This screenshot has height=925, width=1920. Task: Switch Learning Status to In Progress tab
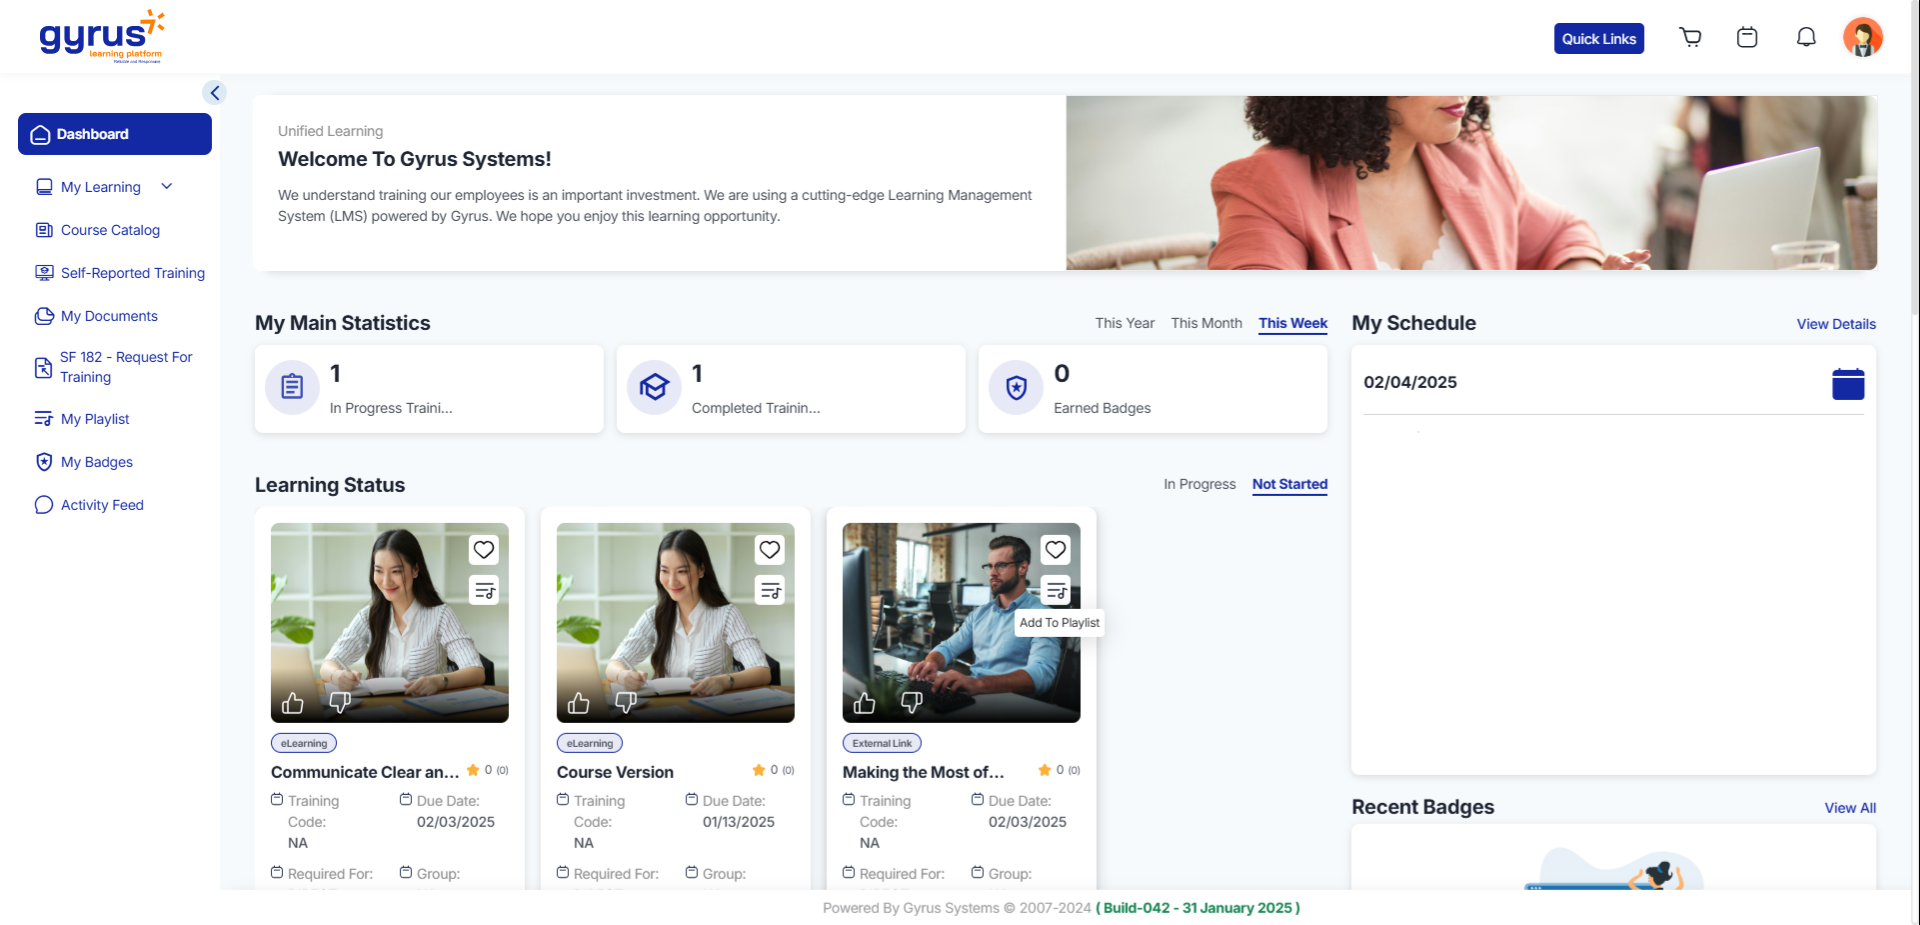(1199, 484)
